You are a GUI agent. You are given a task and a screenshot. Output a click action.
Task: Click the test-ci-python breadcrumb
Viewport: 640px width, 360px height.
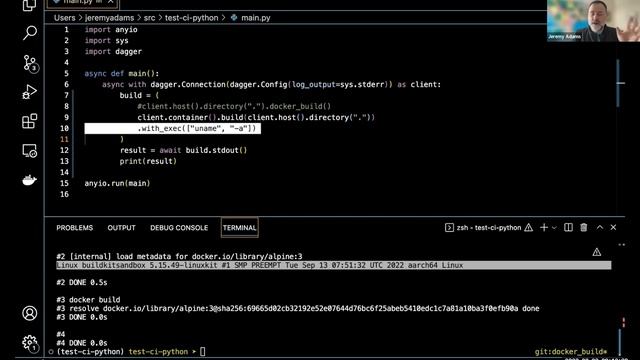coord(191,18)
